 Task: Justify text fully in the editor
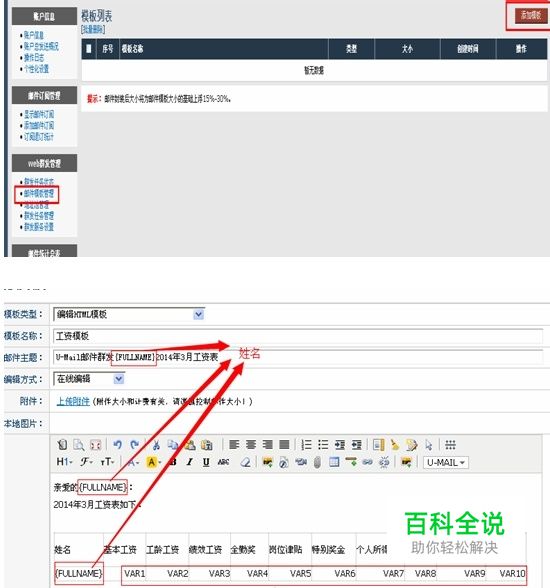pyautogui.click(x=284, y=445)
